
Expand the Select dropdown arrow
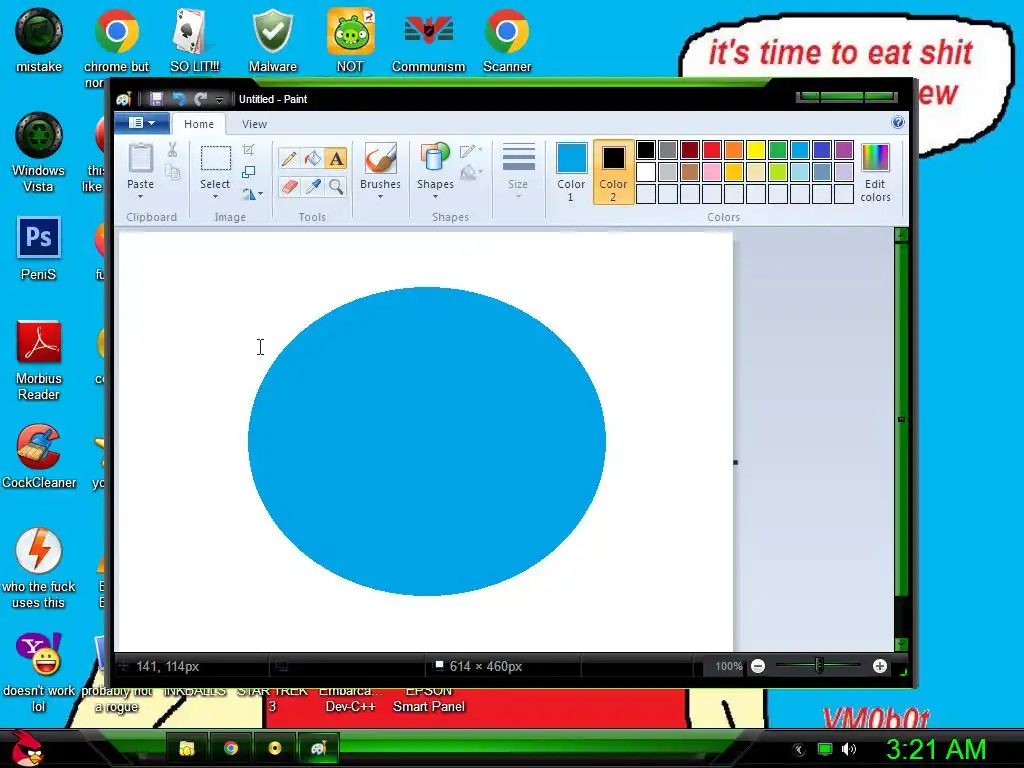click(215, 197)
